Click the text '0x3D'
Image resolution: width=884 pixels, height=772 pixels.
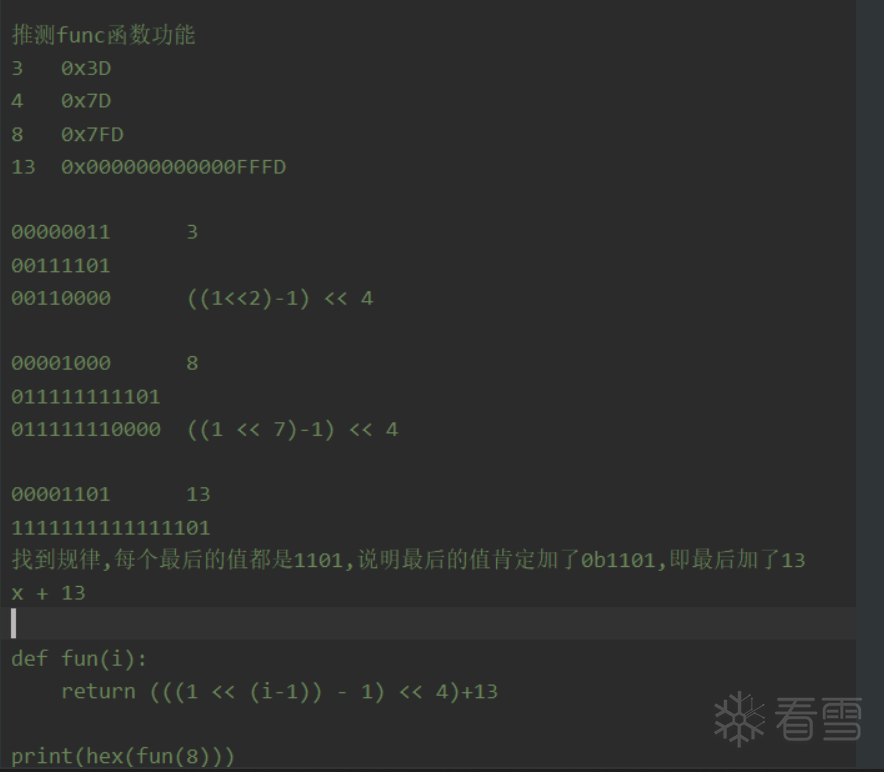point(86,69)
